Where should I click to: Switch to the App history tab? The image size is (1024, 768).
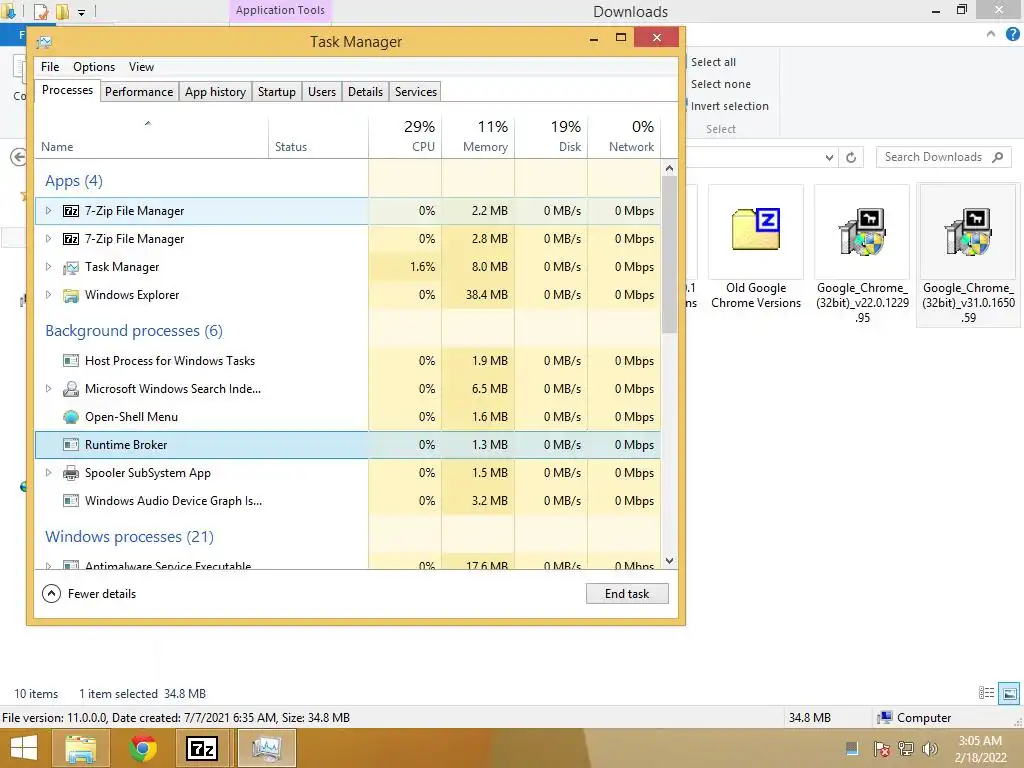(x=215, y=91)
